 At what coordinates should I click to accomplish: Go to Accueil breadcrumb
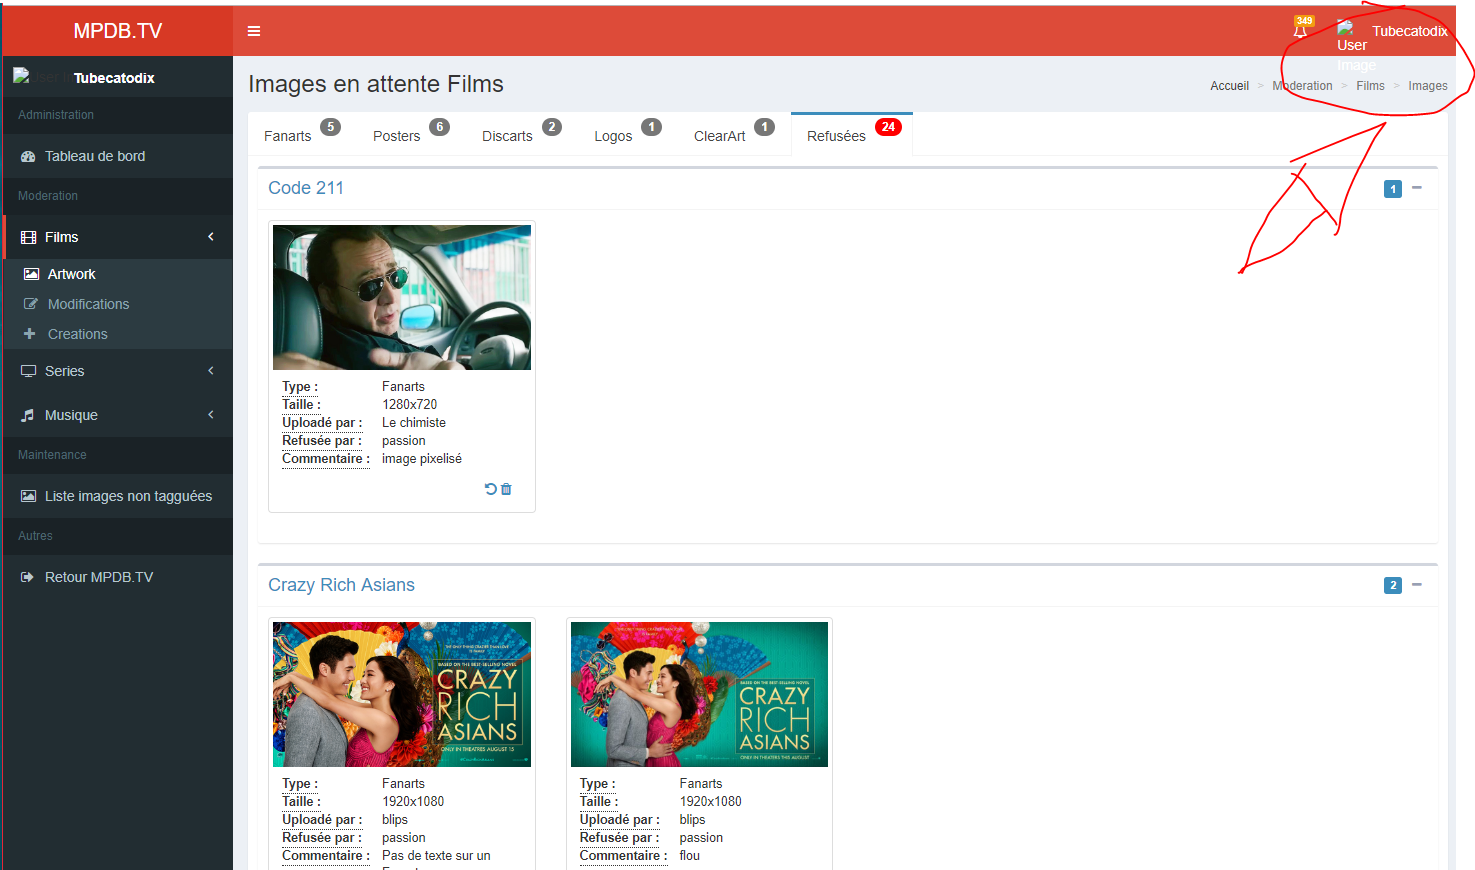pyautogui.click(x=1229, y=86)
